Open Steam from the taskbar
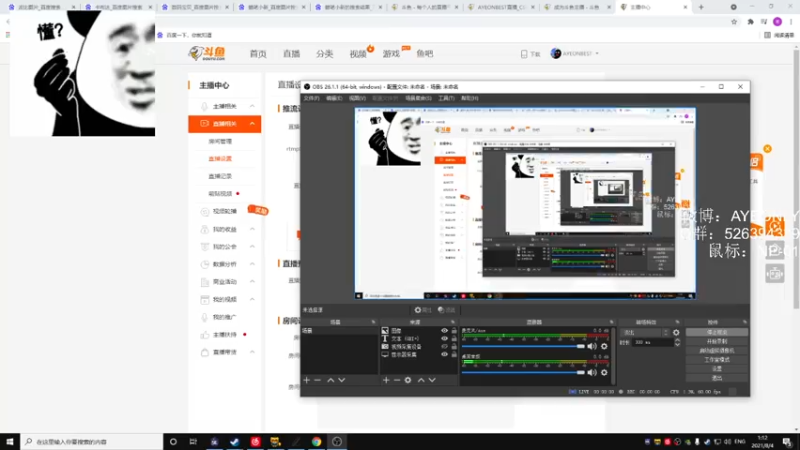 235,441
